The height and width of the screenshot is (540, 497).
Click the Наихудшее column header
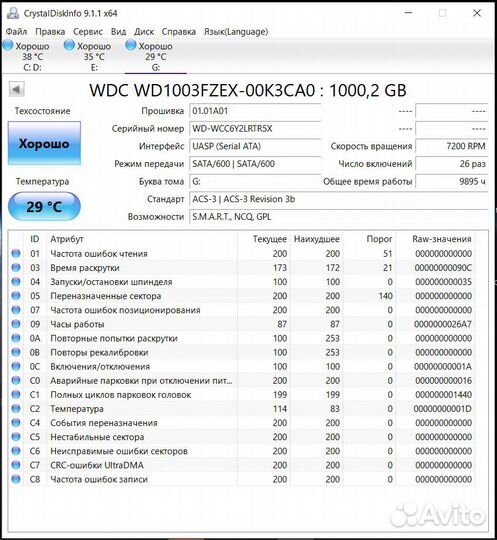point(317,239)
